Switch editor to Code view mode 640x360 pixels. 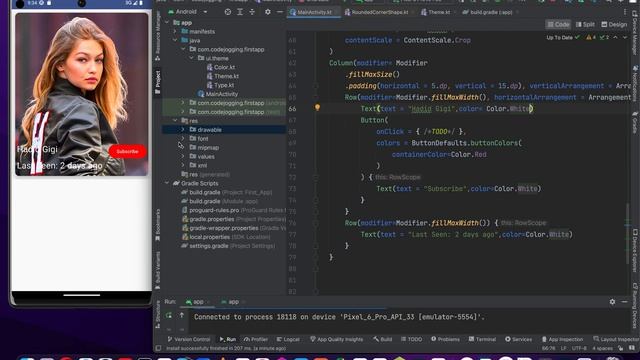click(x=558, y=24)
